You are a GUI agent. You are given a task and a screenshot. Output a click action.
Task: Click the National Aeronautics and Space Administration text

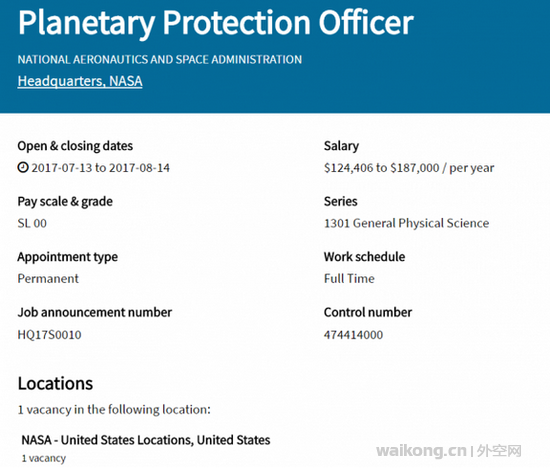160,59
